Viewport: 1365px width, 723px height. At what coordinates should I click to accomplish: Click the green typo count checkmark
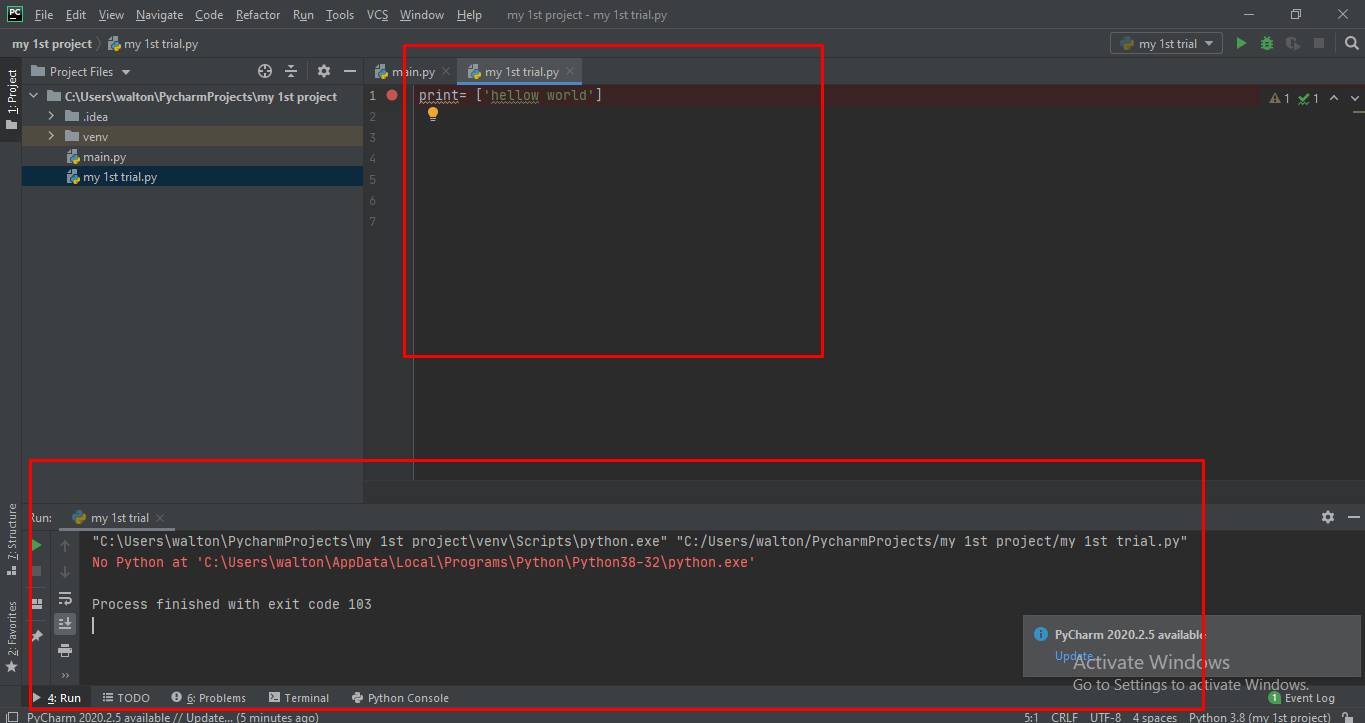click(x=1308, y=98)
